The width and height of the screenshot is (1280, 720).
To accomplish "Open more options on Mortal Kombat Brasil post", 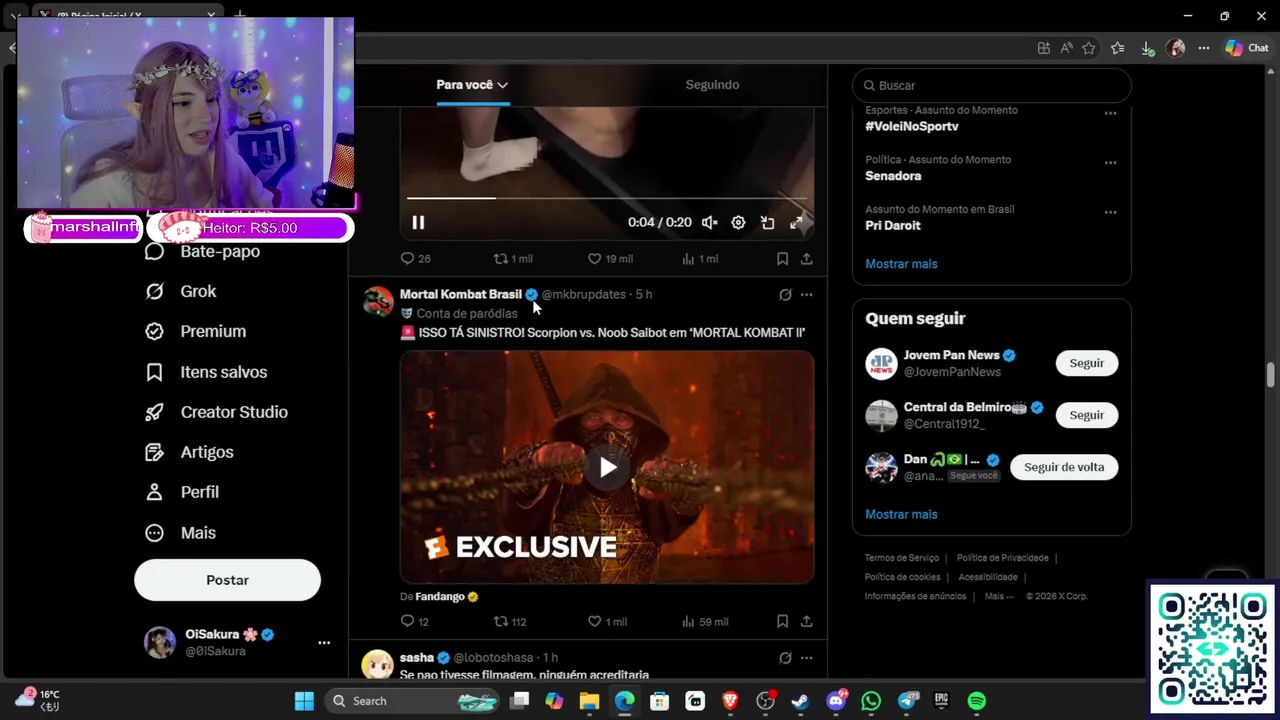I will click(x=806, y=295).
